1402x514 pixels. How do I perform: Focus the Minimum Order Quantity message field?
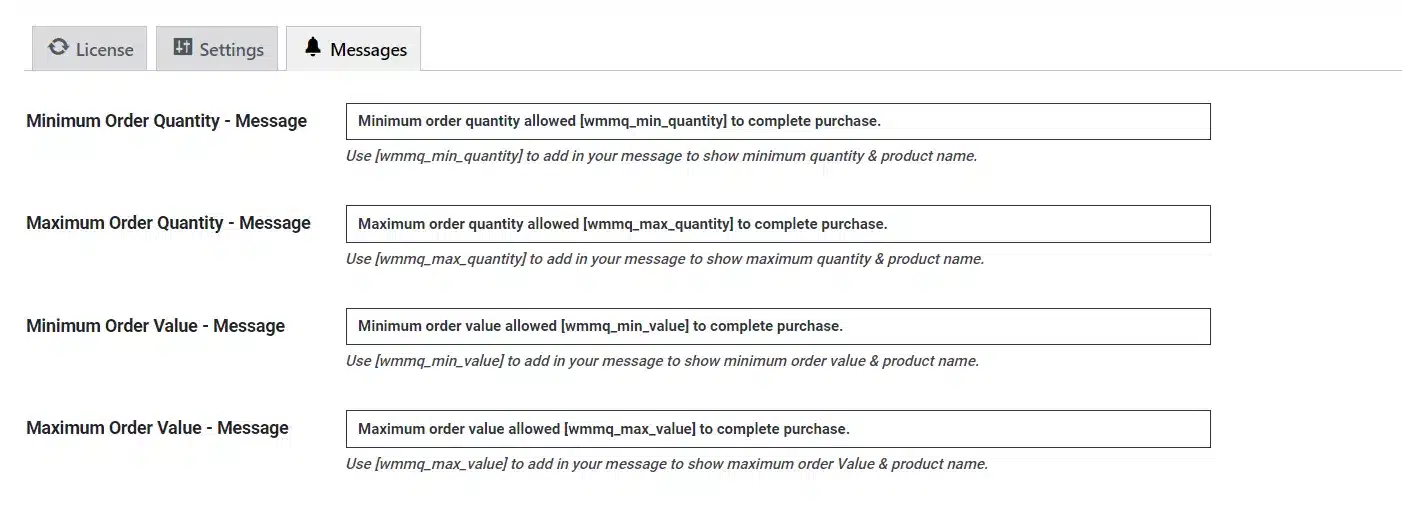pos(778,121)
